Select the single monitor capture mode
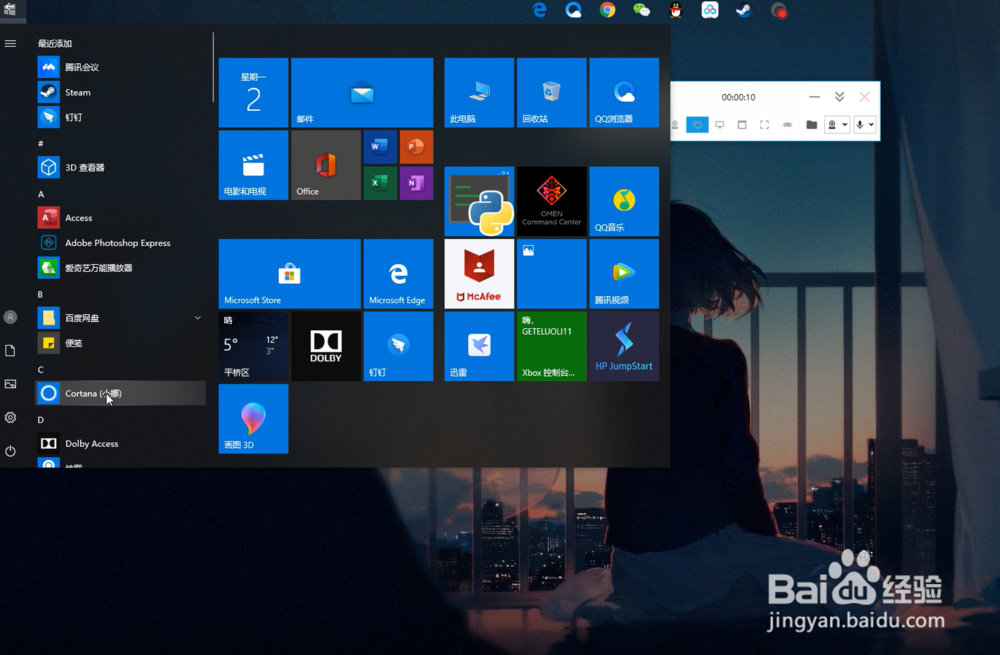Image resolution: width=1000 pixels, height=655 pixels. point(719,125)
